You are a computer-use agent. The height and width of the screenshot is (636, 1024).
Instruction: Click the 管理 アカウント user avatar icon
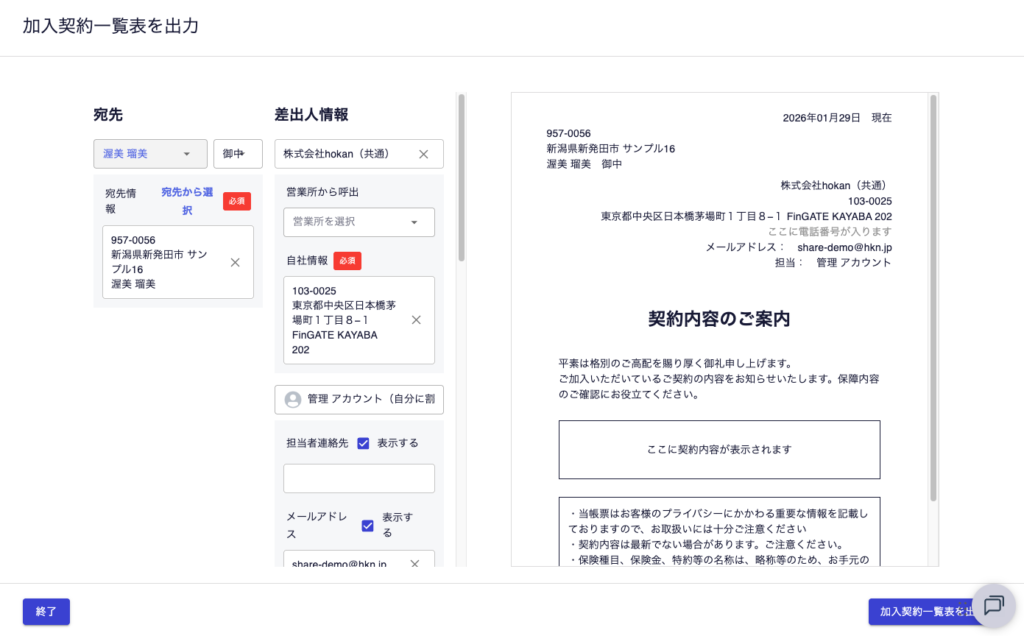tap(293, 400)
